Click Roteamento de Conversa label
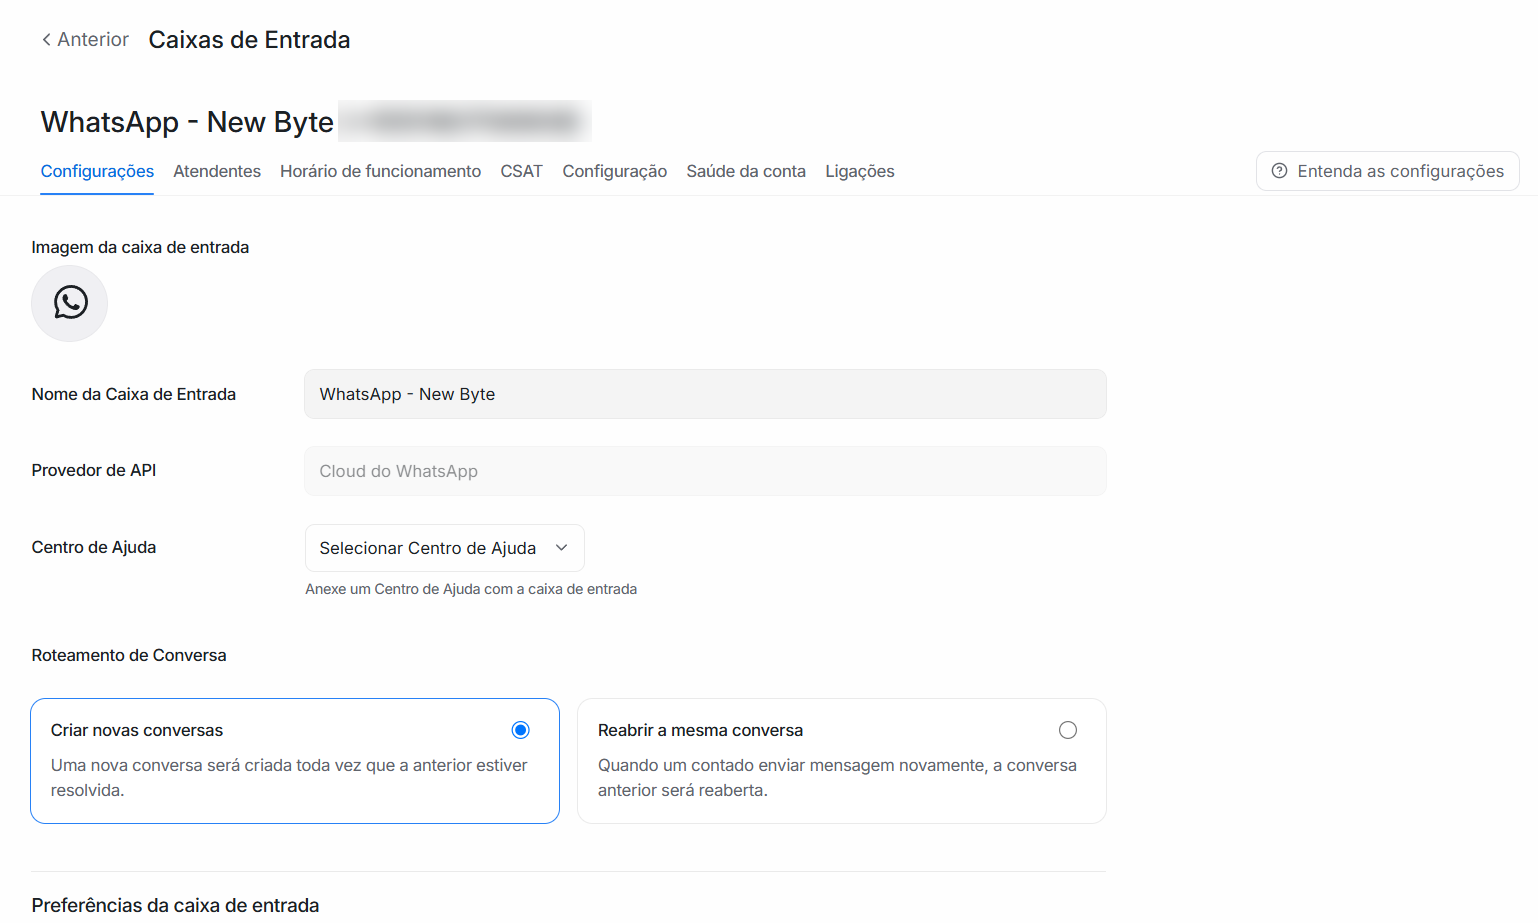 click(x=129, y=655)
